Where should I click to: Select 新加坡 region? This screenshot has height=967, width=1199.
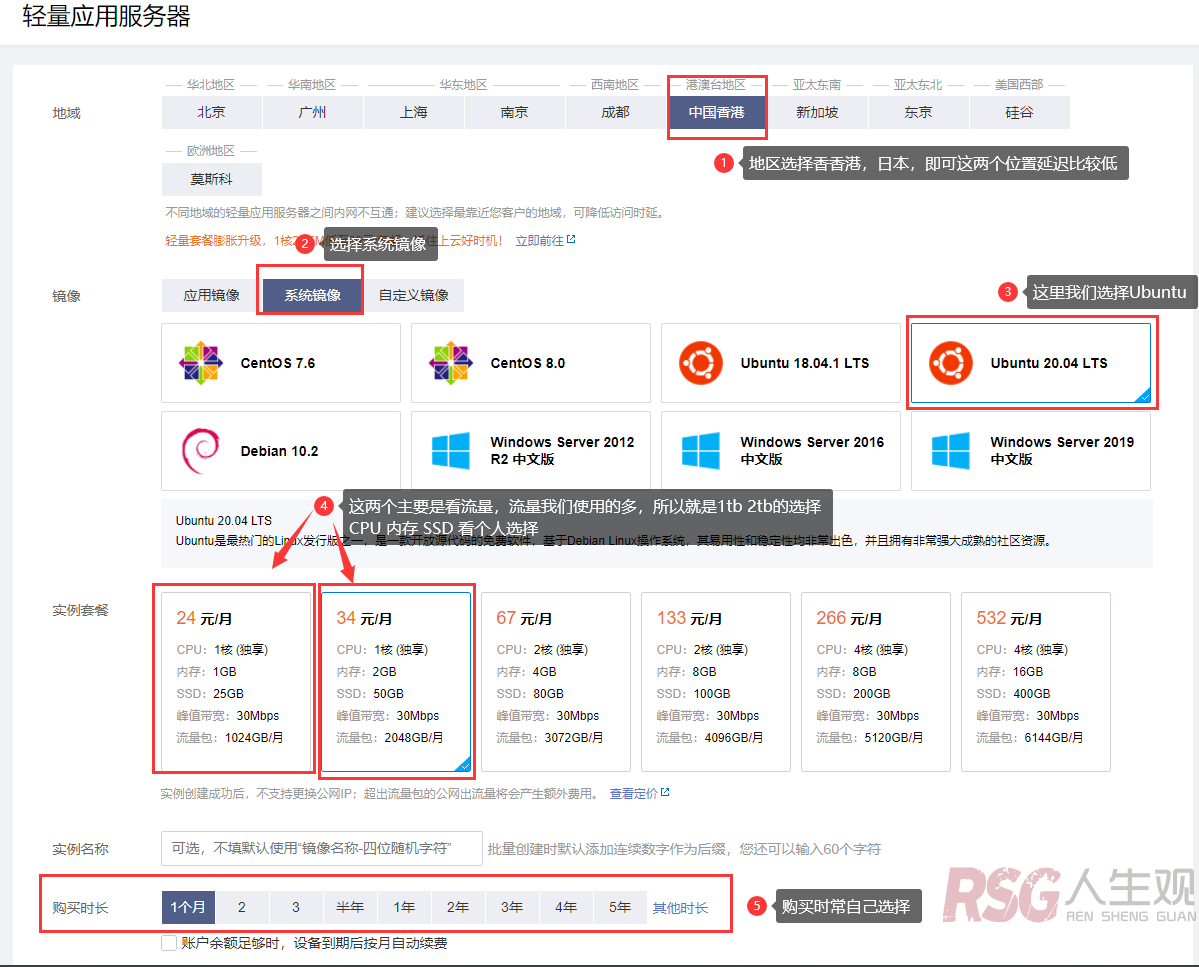pyautogui.click(x=817, y=112)
